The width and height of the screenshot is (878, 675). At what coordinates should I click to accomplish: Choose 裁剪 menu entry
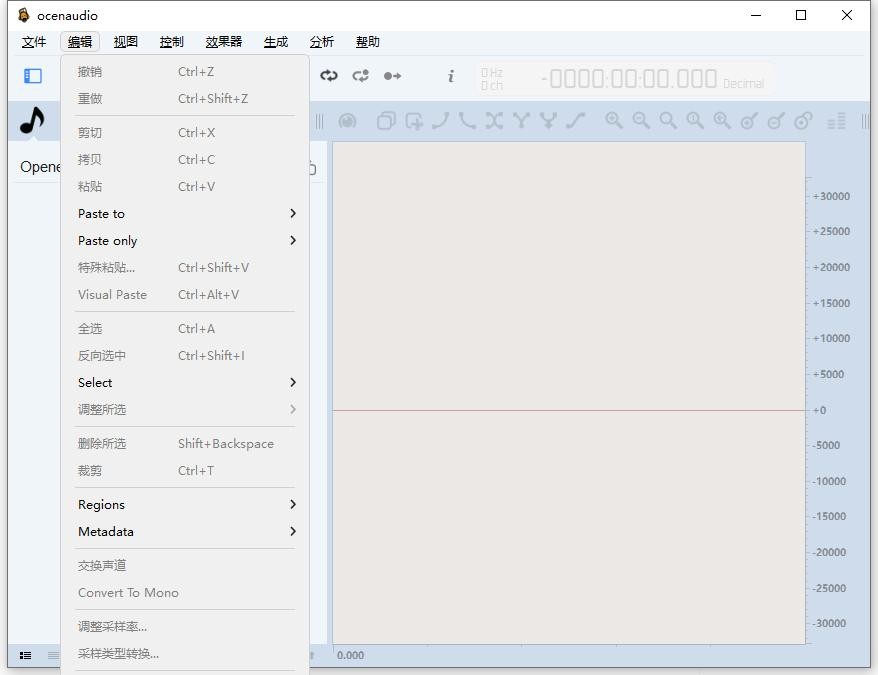[x=185, y=471]
